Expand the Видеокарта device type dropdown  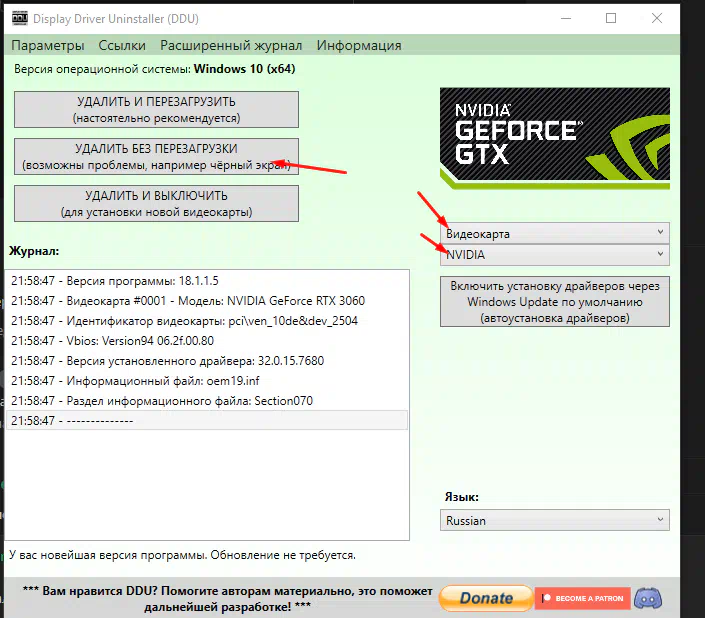click(555, 233)
